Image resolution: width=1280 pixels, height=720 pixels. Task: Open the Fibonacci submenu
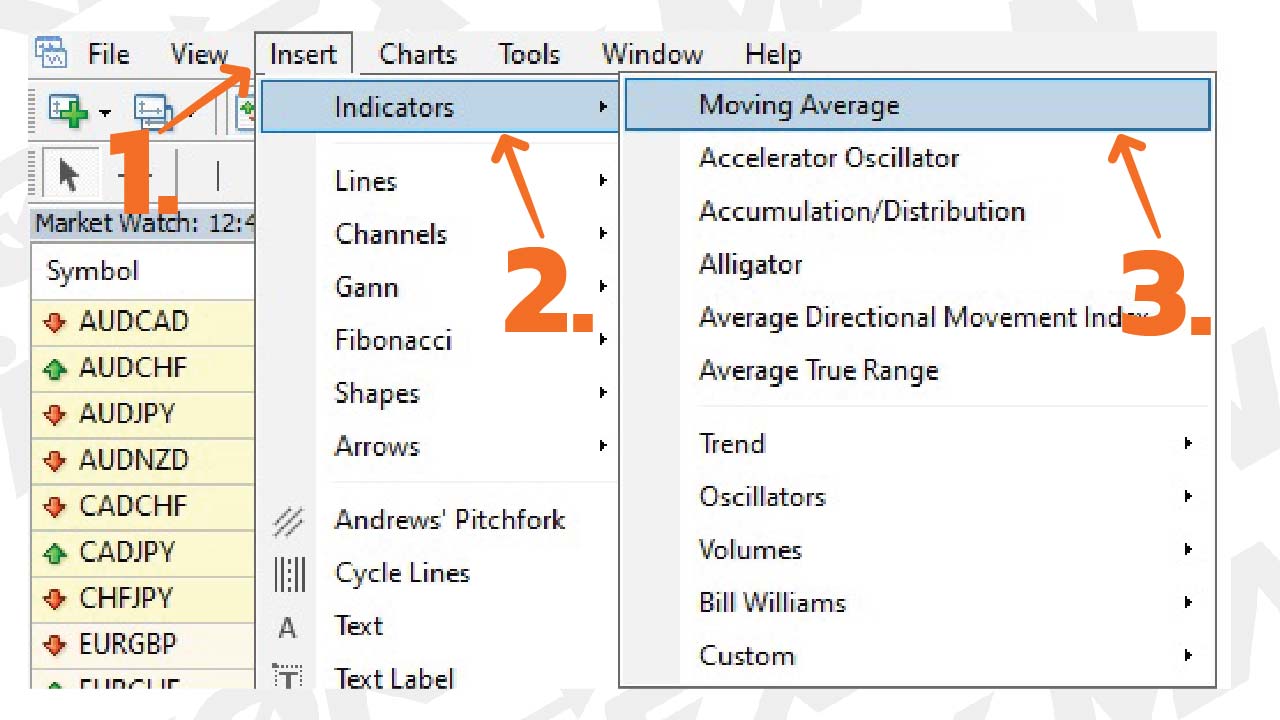[393, 341]
